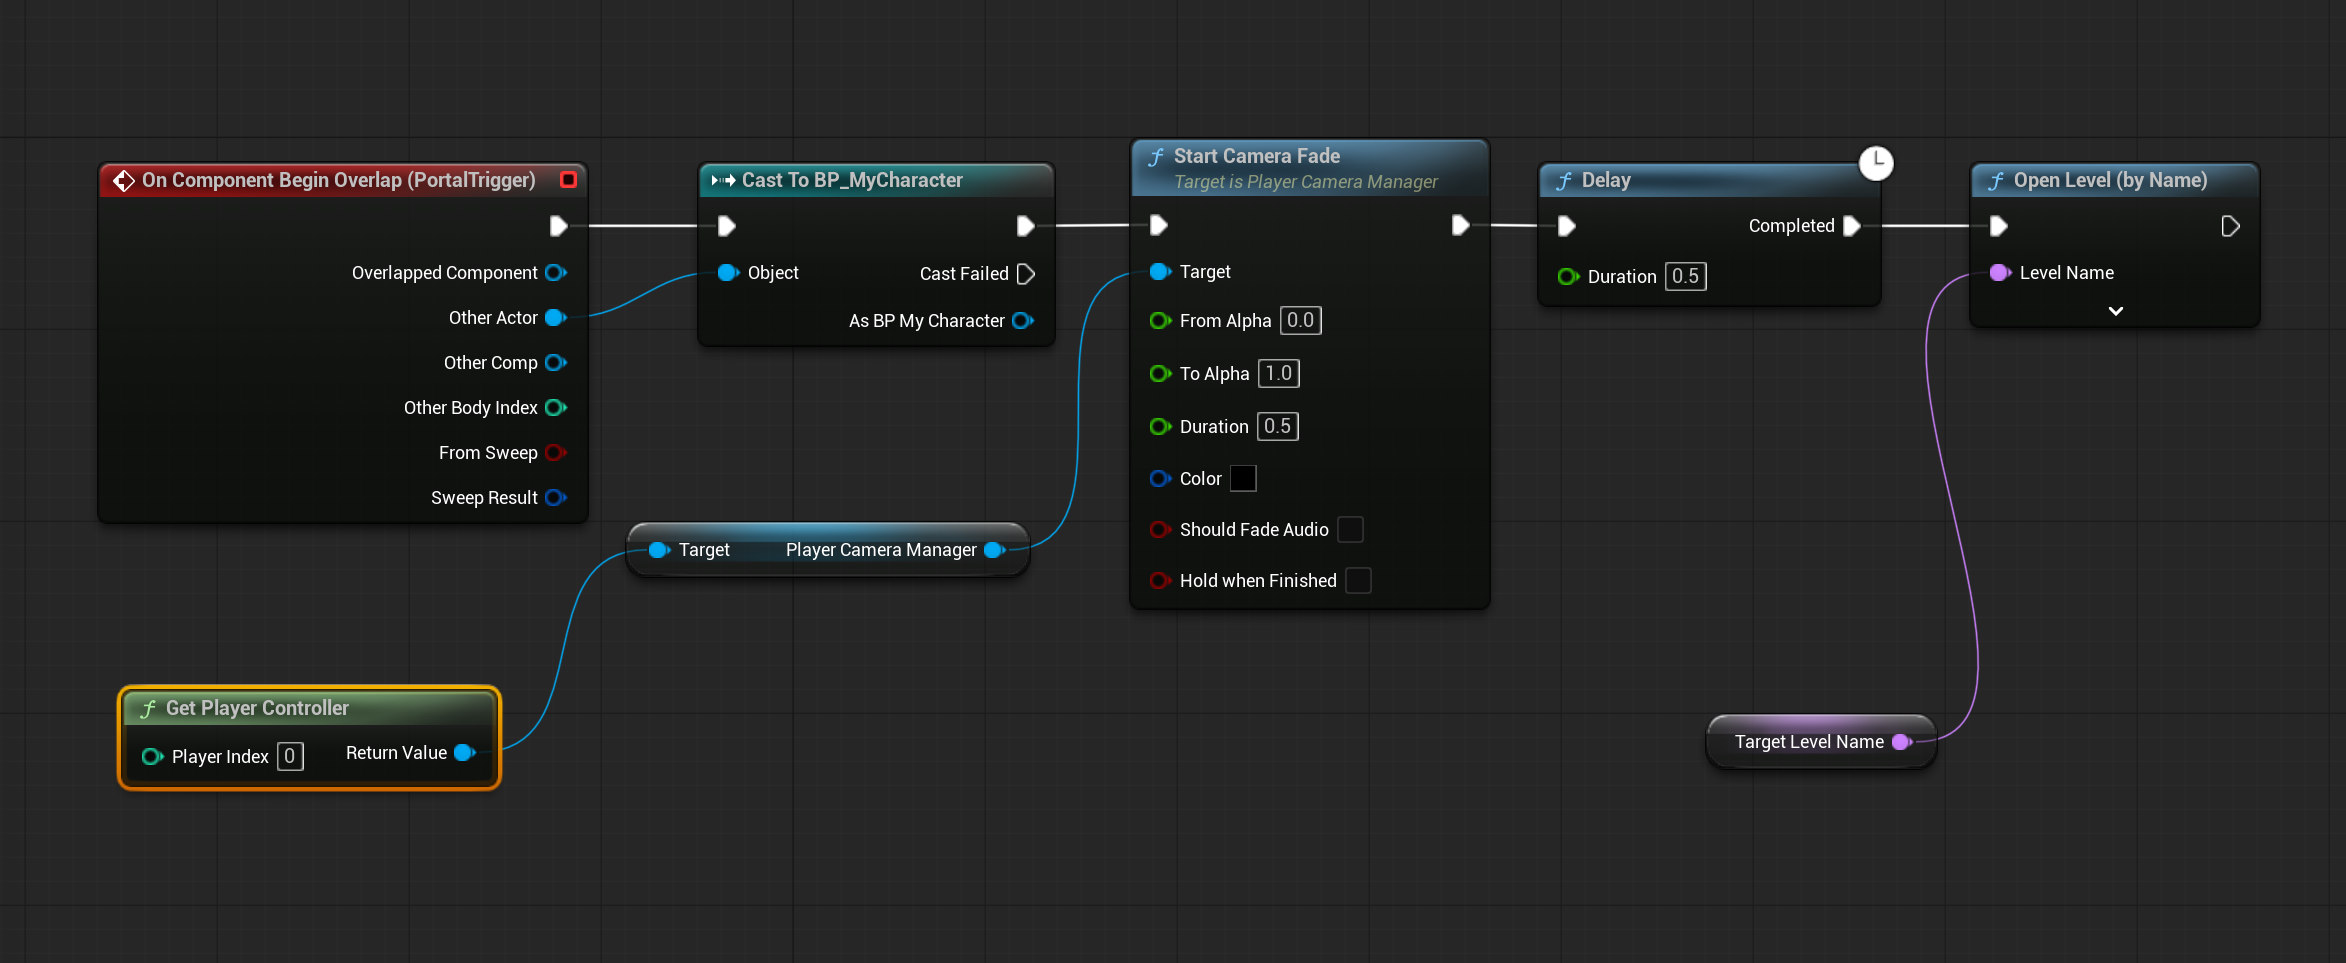
Task: Expand the Open Level node advanced pins
Action: point(2115,311)
